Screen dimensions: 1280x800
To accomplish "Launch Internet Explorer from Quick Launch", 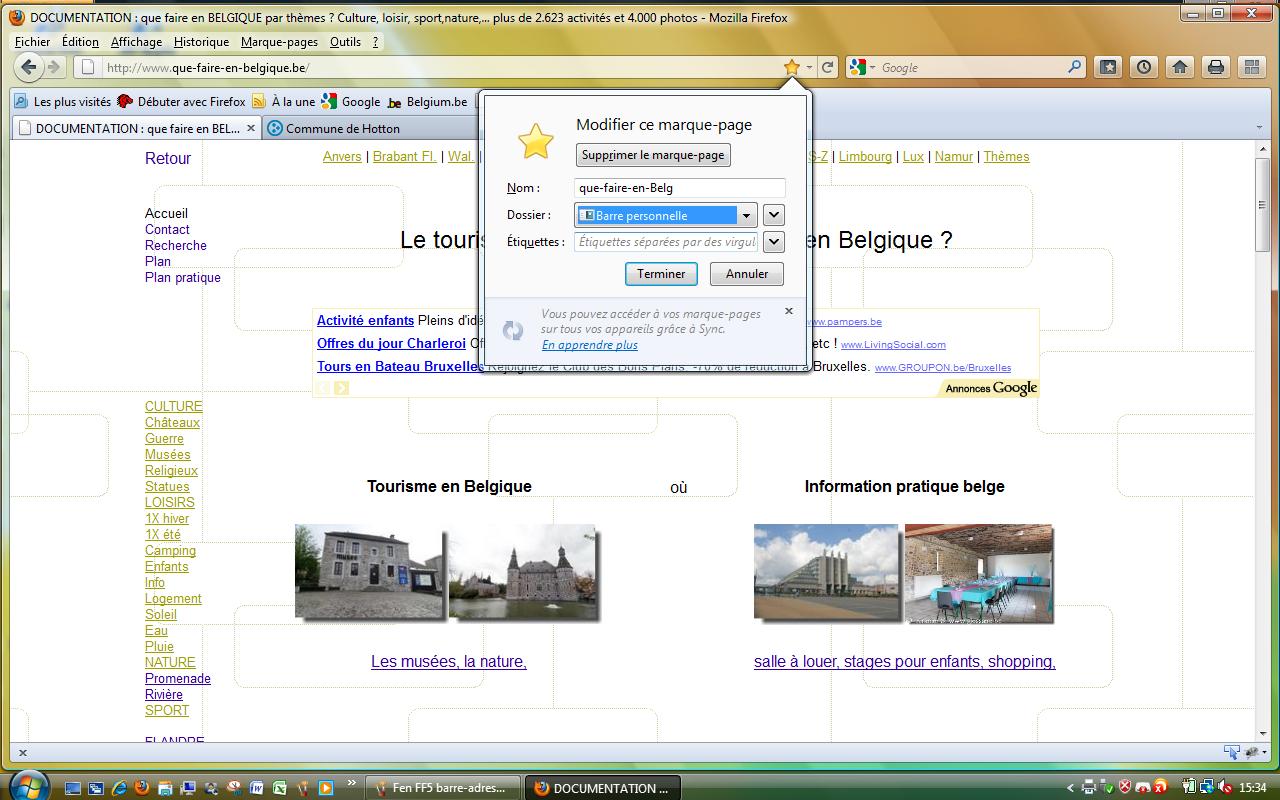I will (119, 788).
